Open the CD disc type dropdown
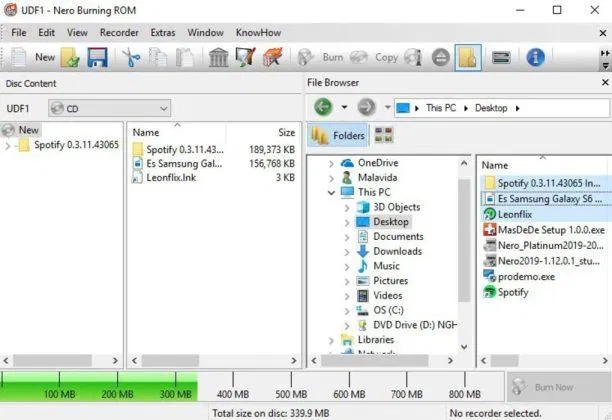The image size is (612, 420). pos(109,109)
